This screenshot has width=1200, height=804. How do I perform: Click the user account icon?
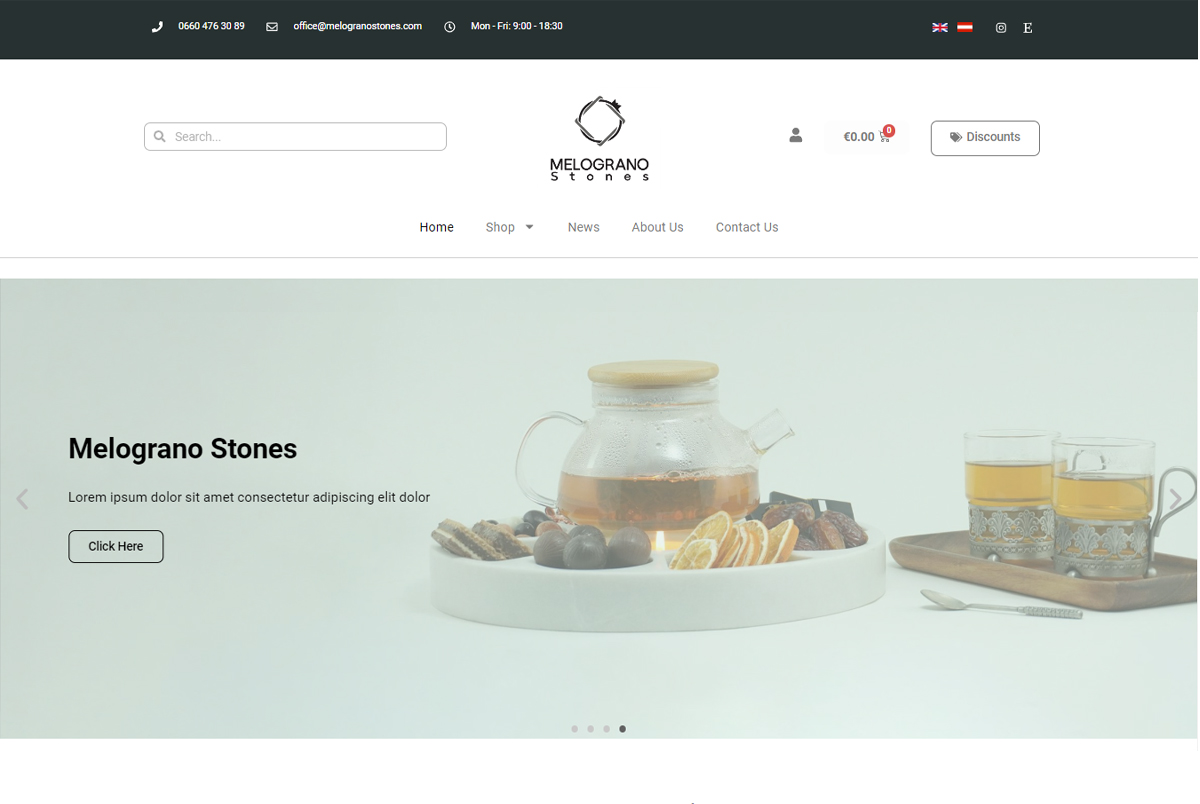(x=796, y=135)
